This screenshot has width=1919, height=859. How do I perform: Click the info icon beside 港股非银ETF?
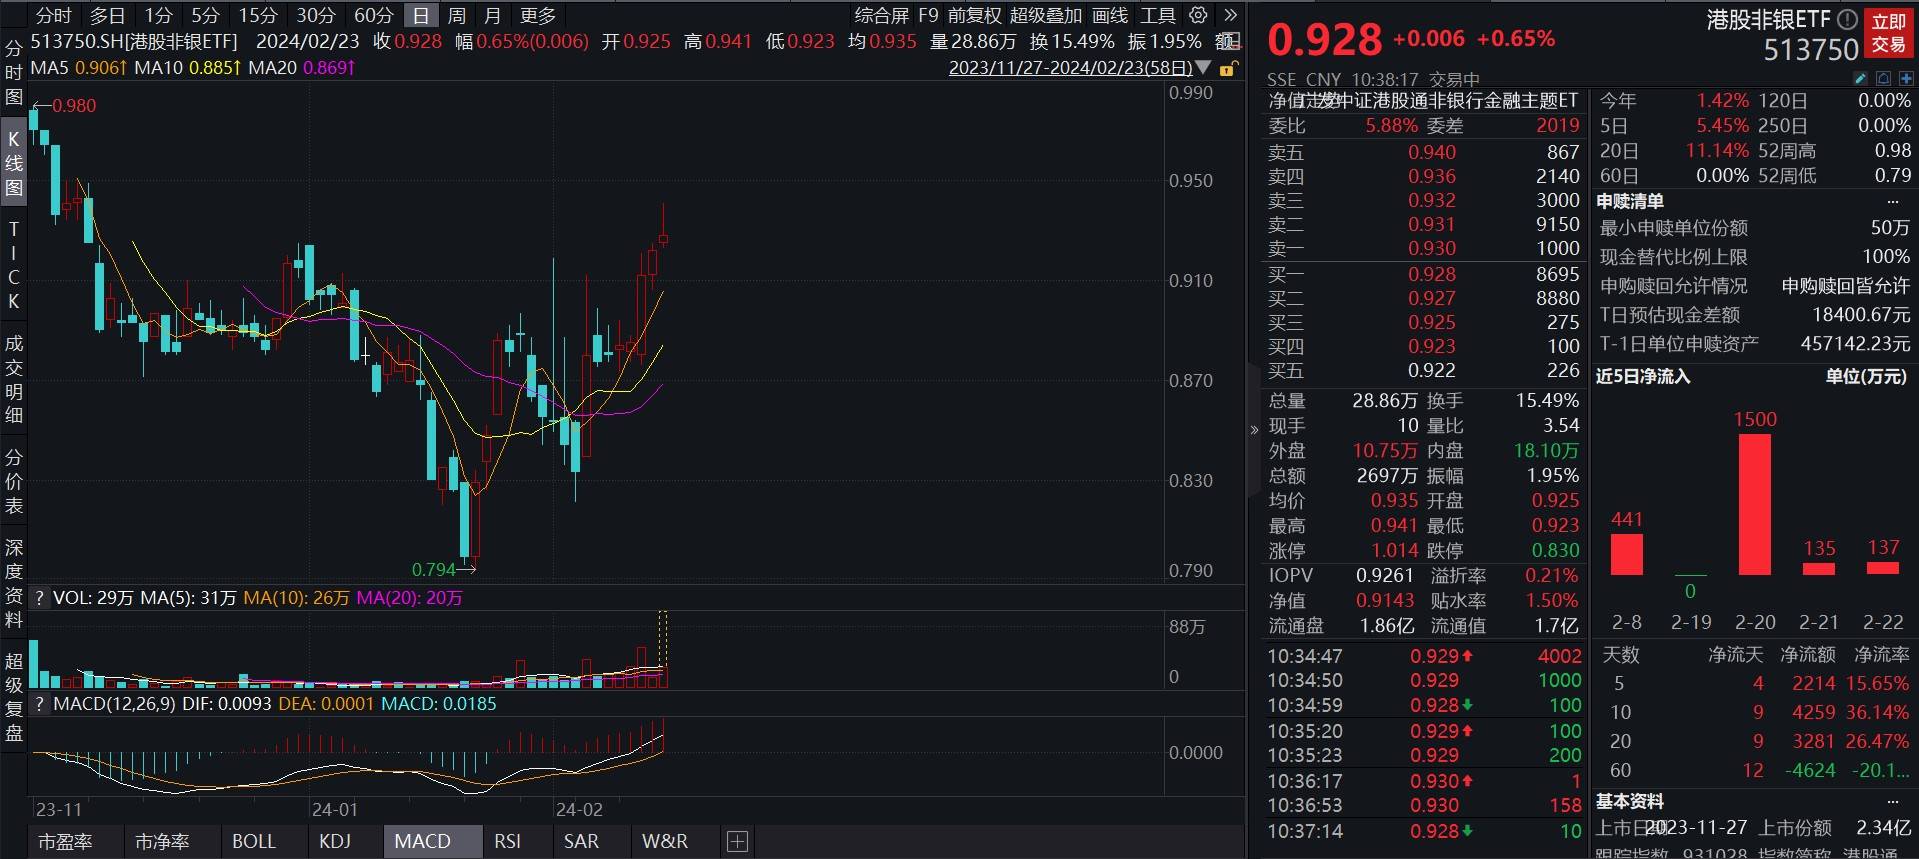[x=1847, y=19]
